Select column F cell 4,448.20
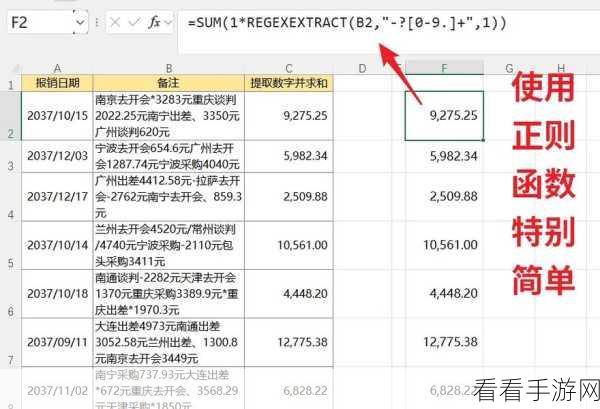Screen dimensions: 600x409 pyautogui.click(x=444, y=294)
